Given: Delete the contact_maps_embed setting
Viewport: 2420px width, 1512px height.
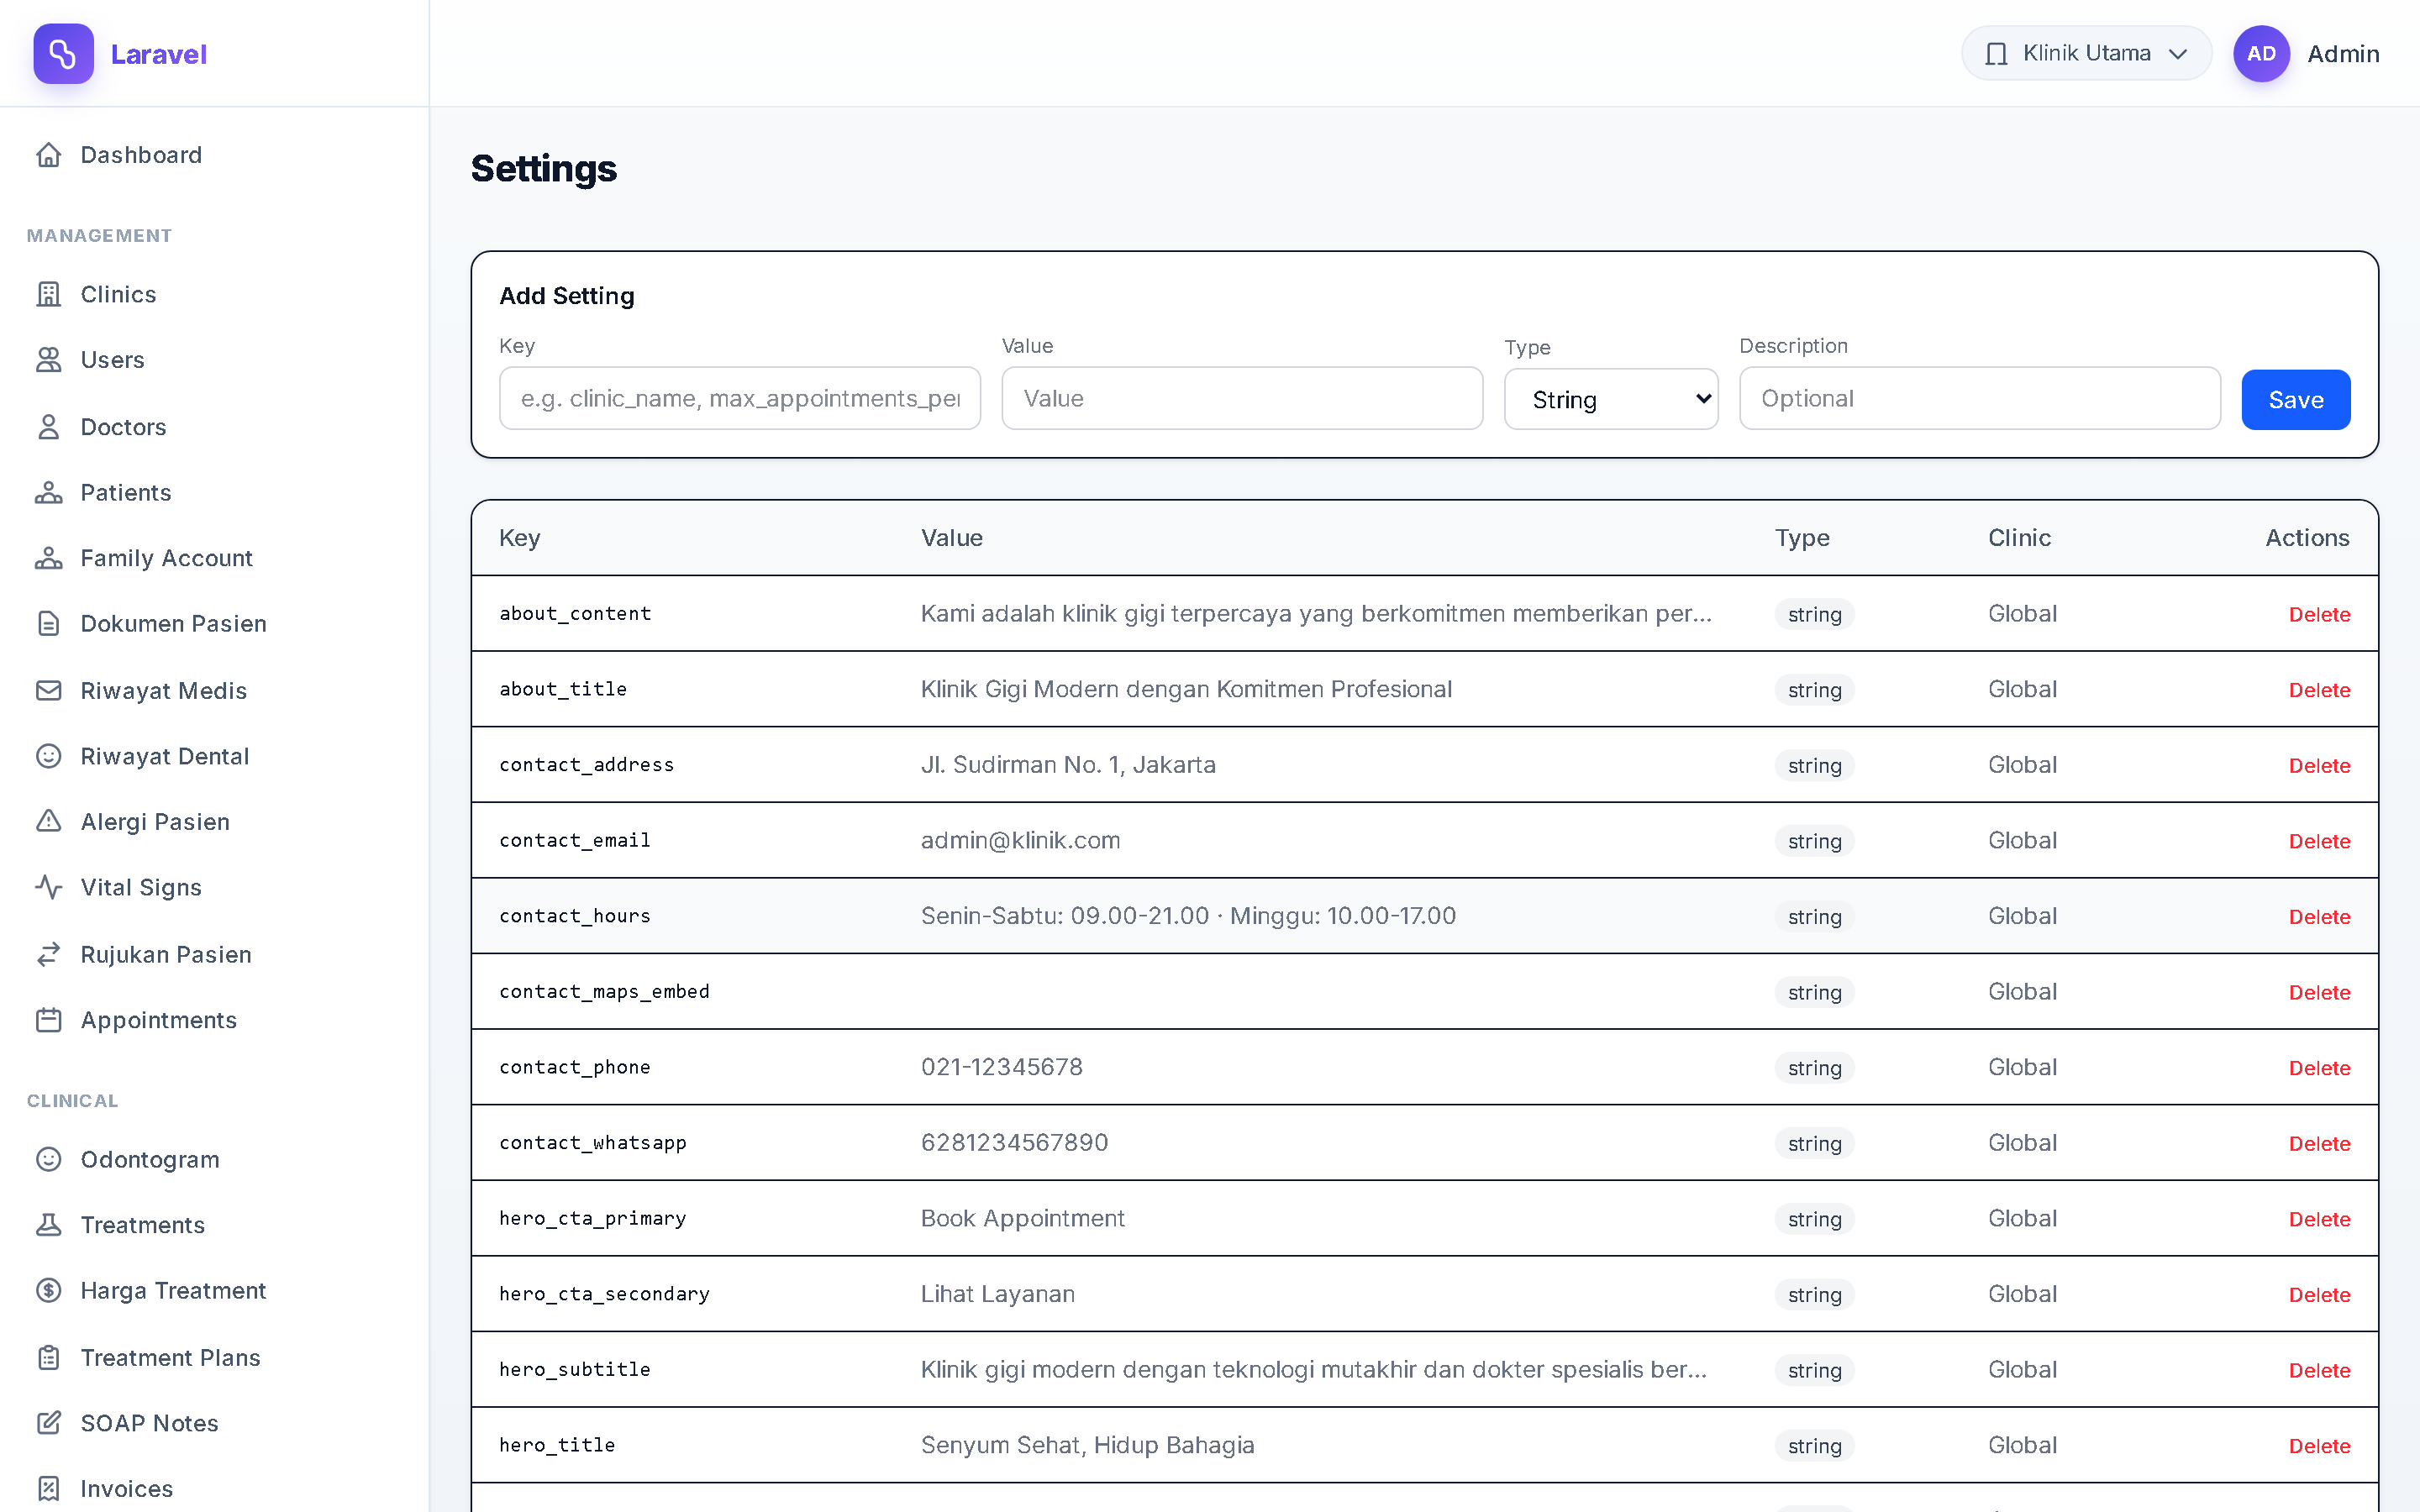Looking at the screenshot, I should [x=2319, y=993].
